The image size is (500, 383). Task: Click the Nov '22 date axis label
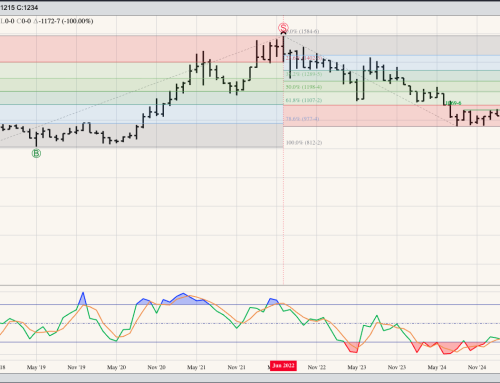316,367
